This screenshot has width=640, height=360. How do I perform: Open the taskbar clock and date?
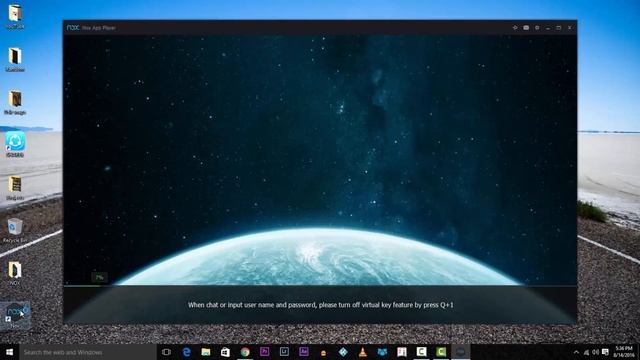tap(624, 352)
